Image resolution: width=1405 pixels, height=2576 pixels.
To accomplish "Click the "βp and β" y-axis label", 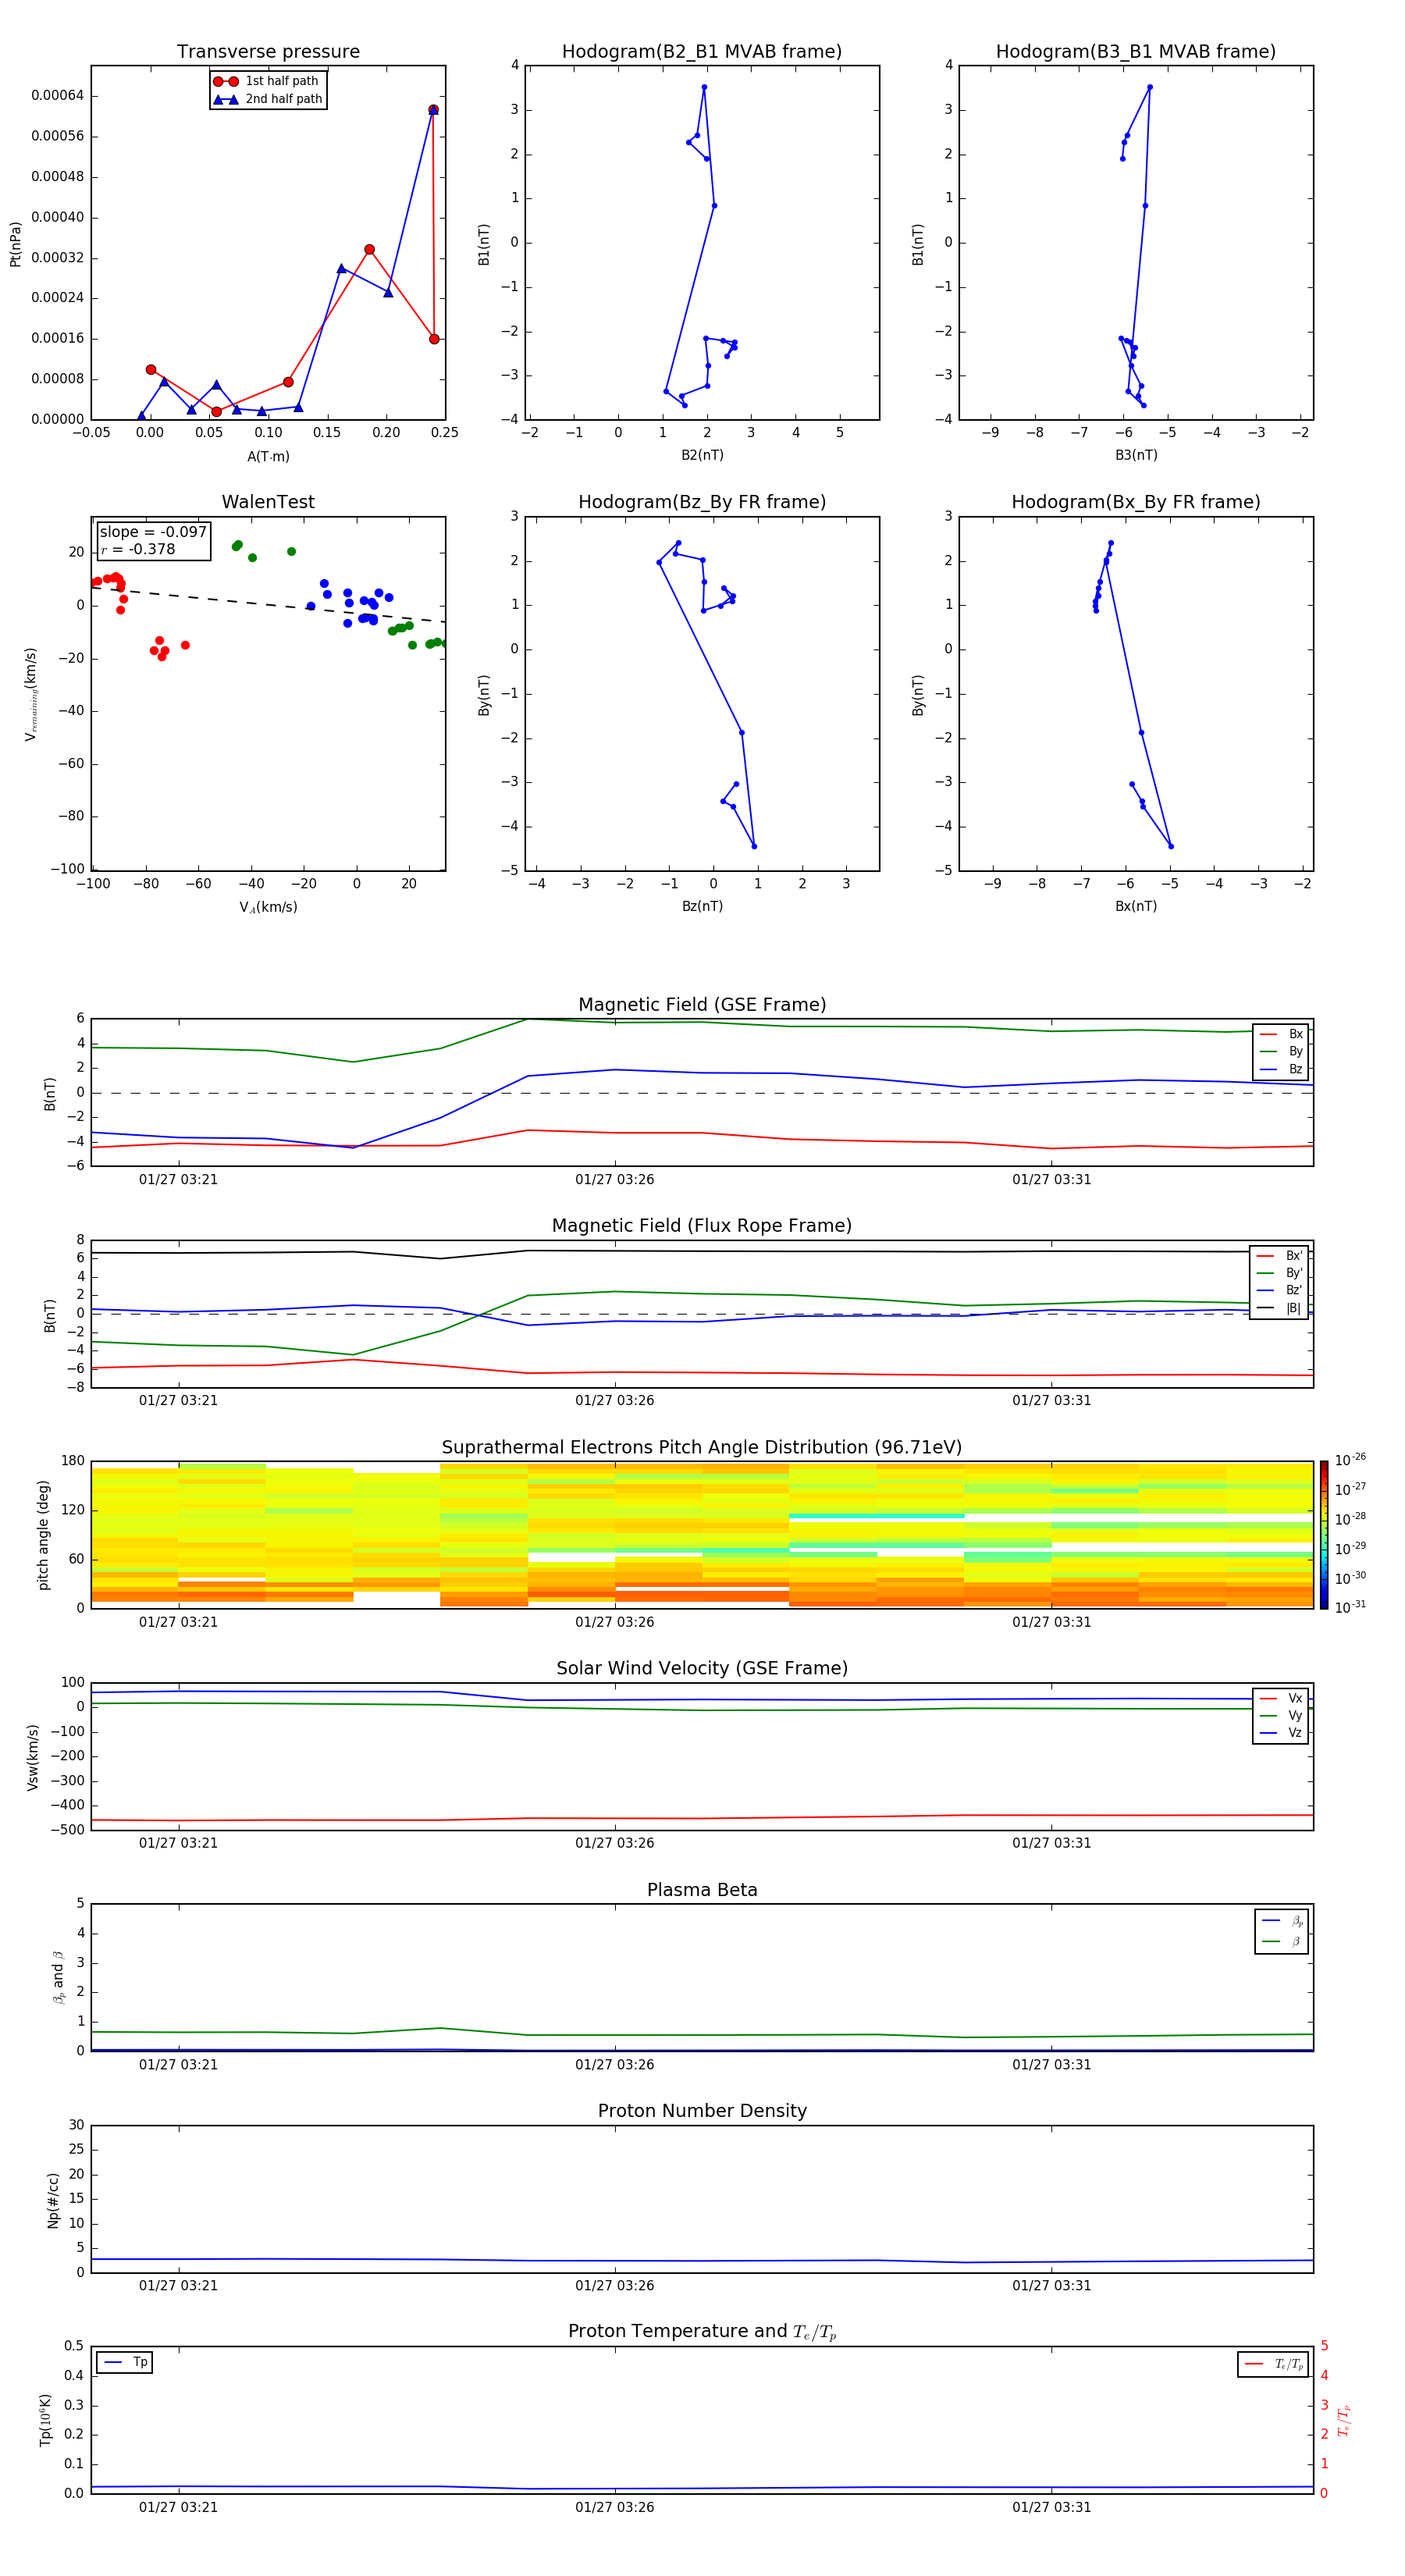I will click(58, 1978).
